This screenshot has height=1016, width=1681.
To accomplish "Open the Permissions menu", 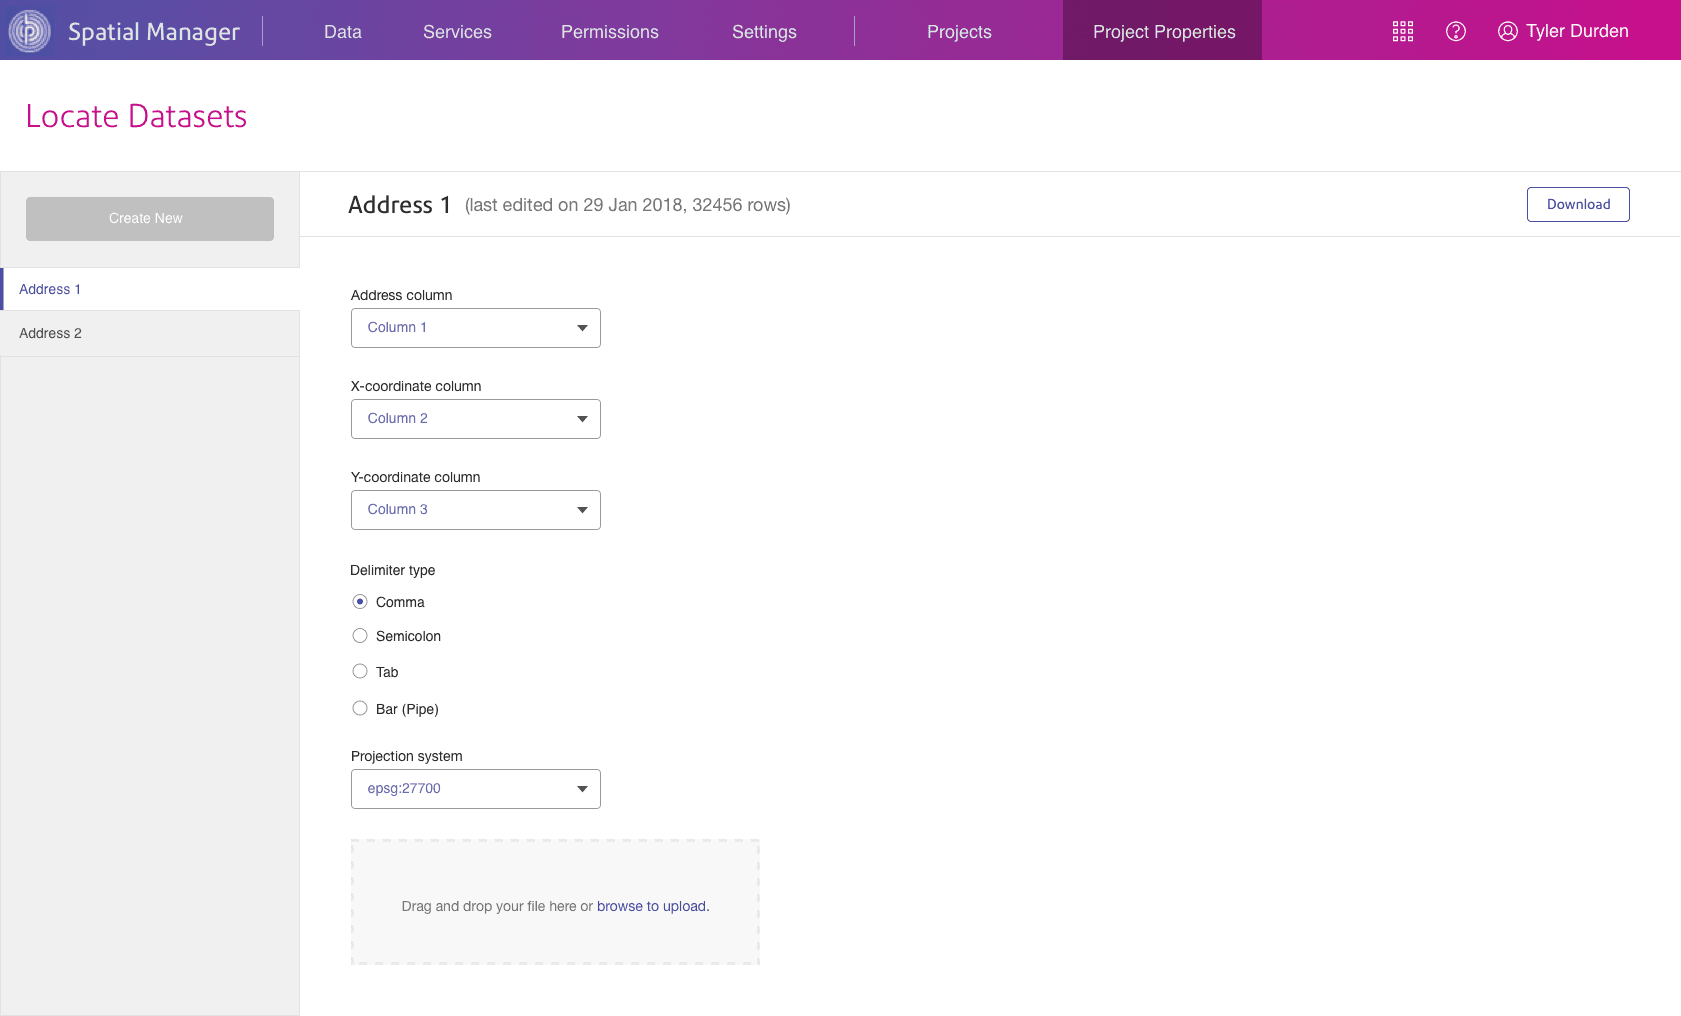I will (x=610, y=31).
